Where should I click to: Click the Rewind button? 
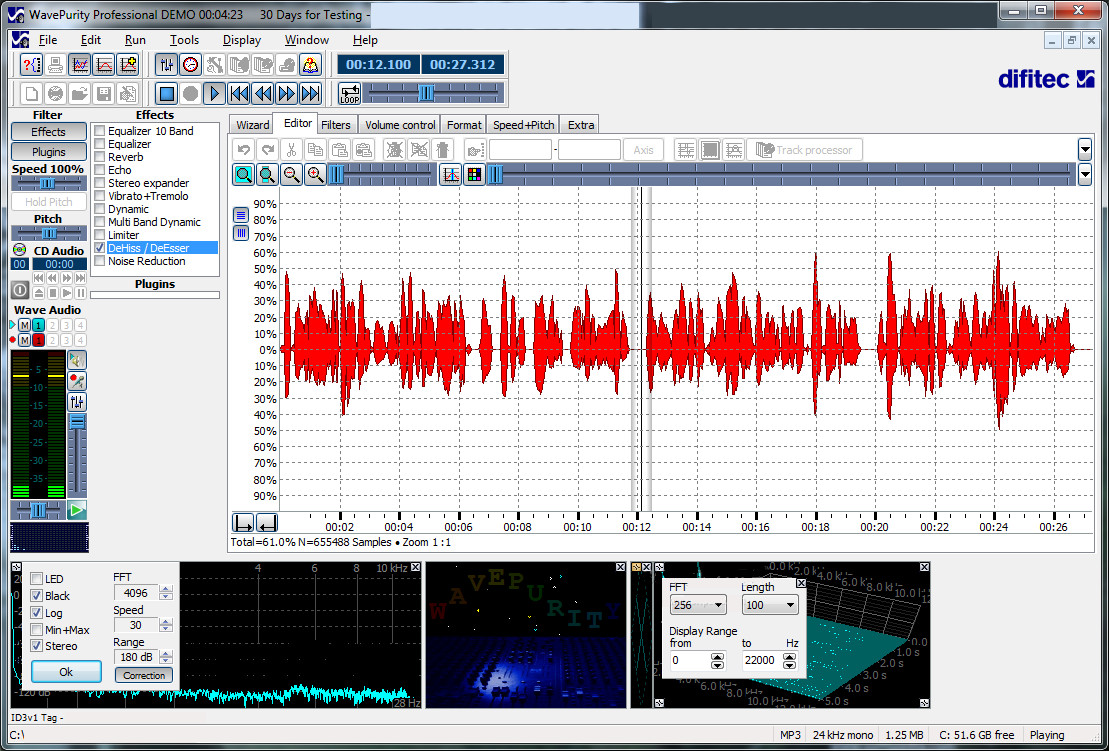[263, 93]
